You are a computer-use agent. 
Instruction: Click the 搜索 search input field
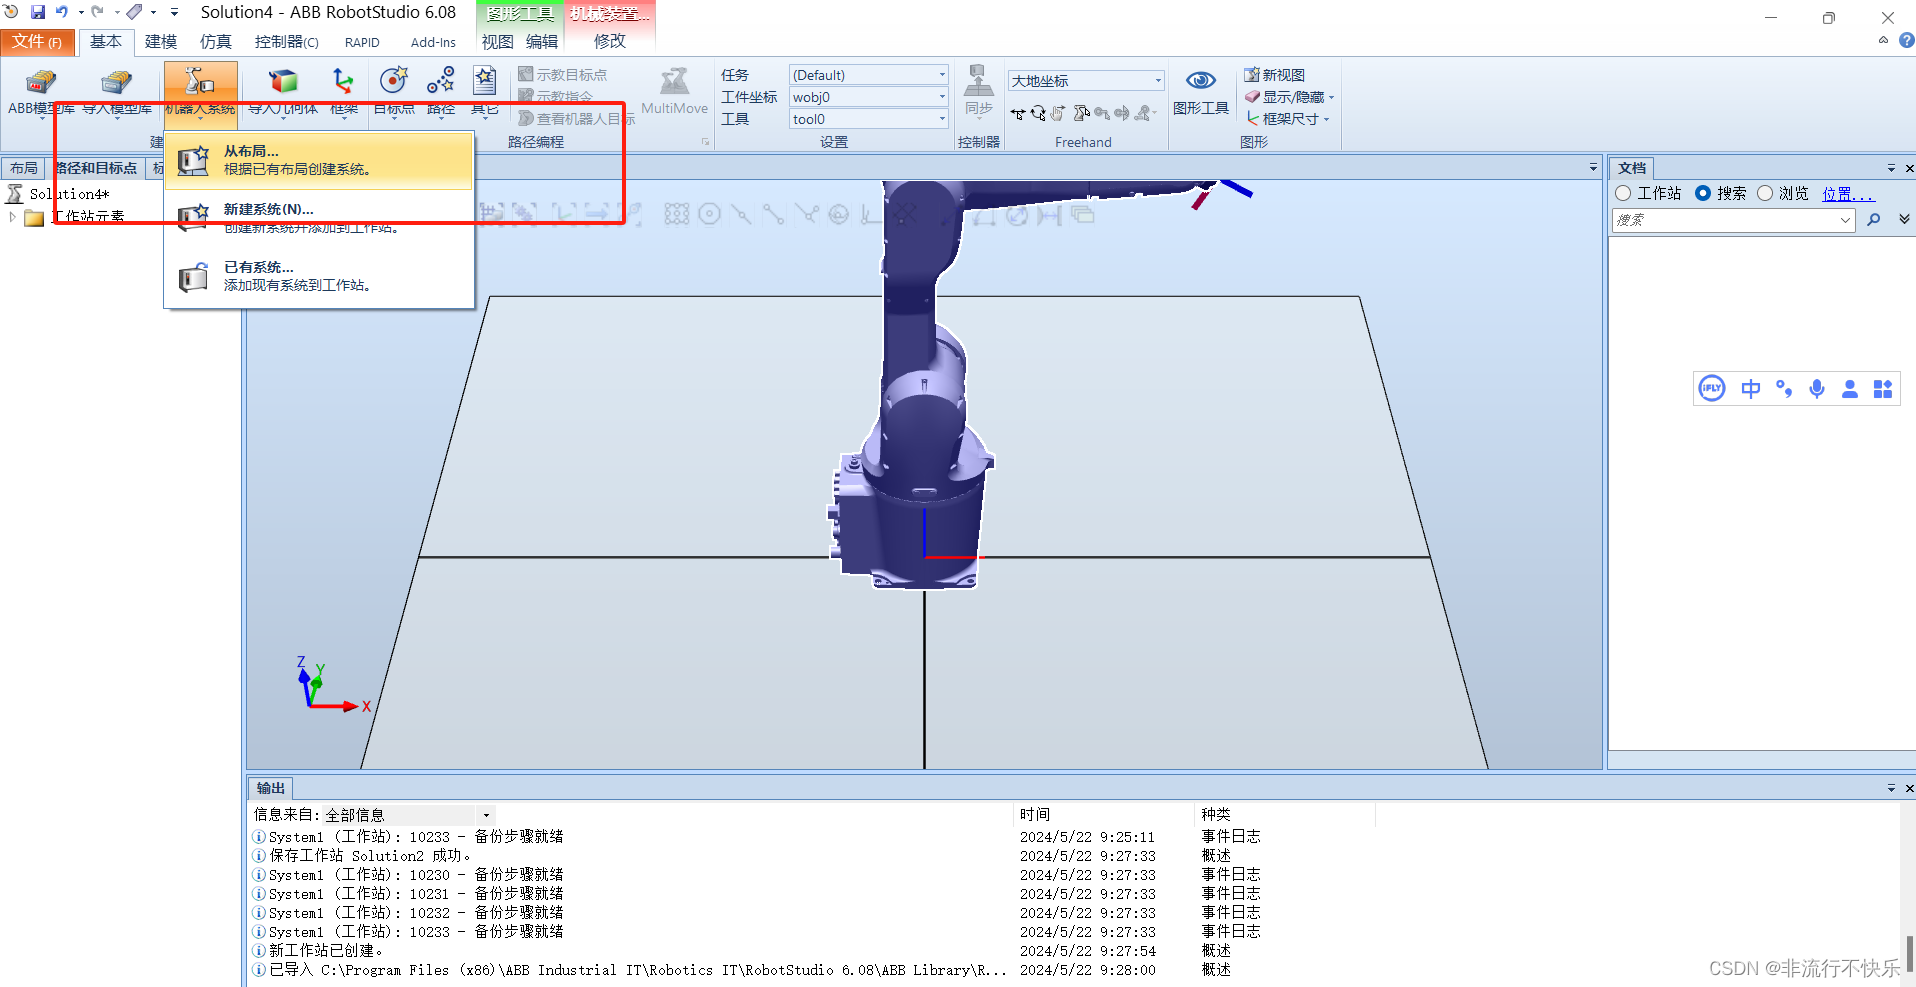pyautogui.click(x=1733, y=220)
